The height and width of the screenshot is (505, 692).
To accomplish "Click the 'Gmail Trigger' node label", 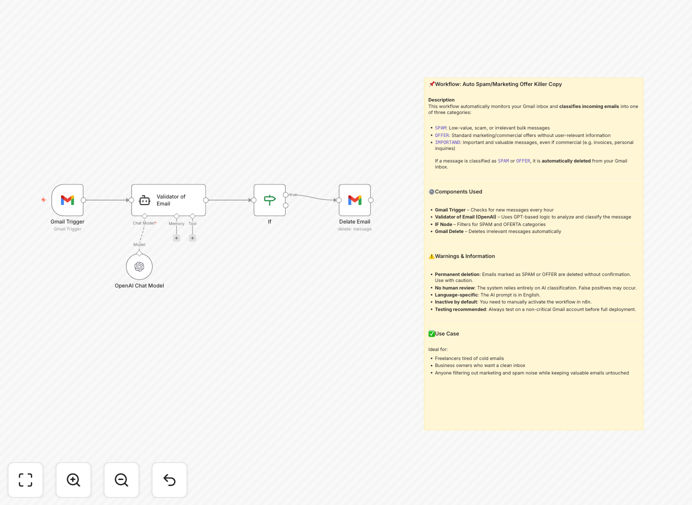I will point(68,222).
